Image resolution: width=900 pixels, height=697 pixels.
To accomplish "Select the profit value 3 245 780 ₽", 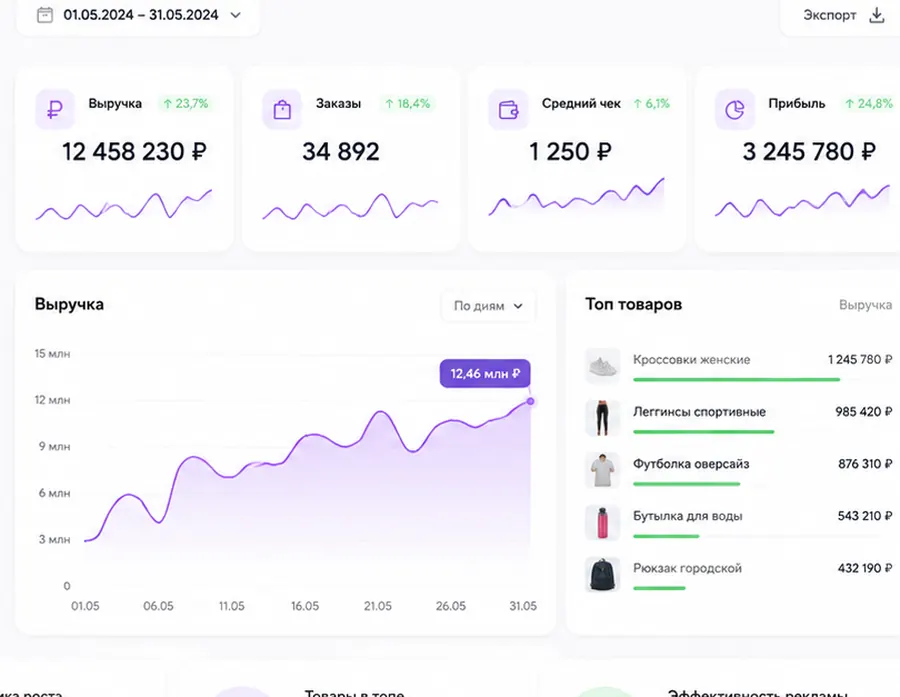I will 809,152.
